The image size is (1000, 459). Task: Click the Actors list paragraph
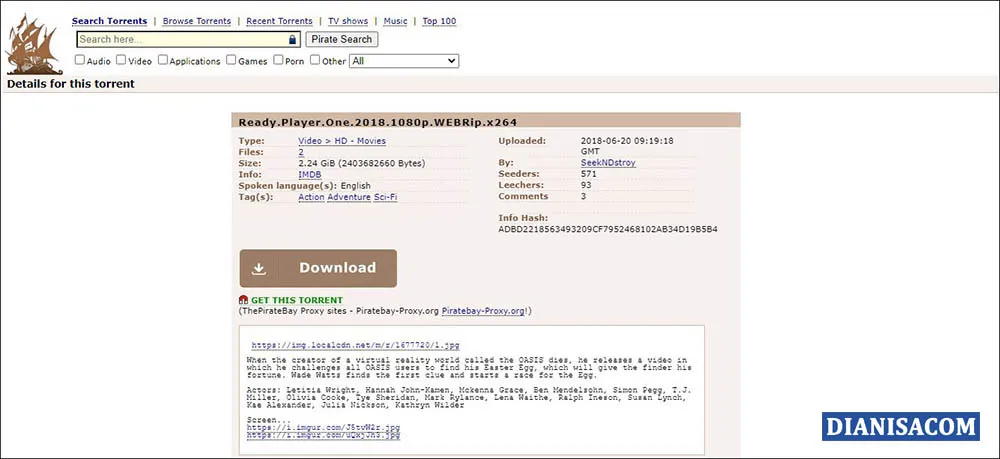coord(469,397)
